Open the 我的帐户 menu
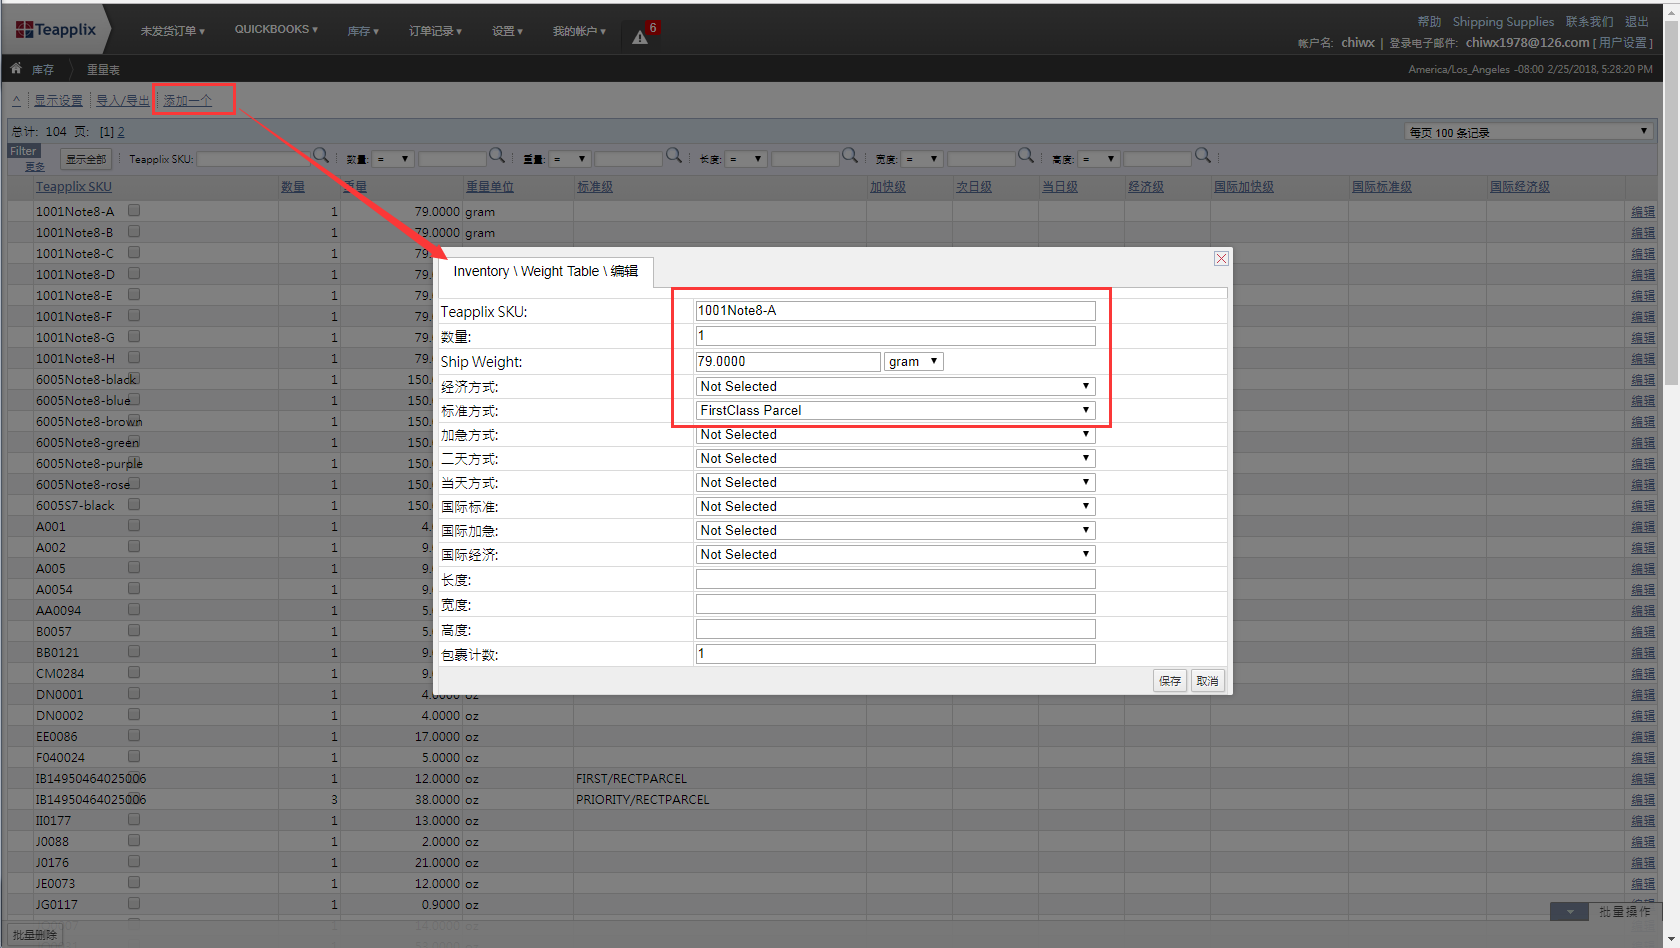This screenshot has height=948, width=1680. click(x=579, y=31)
